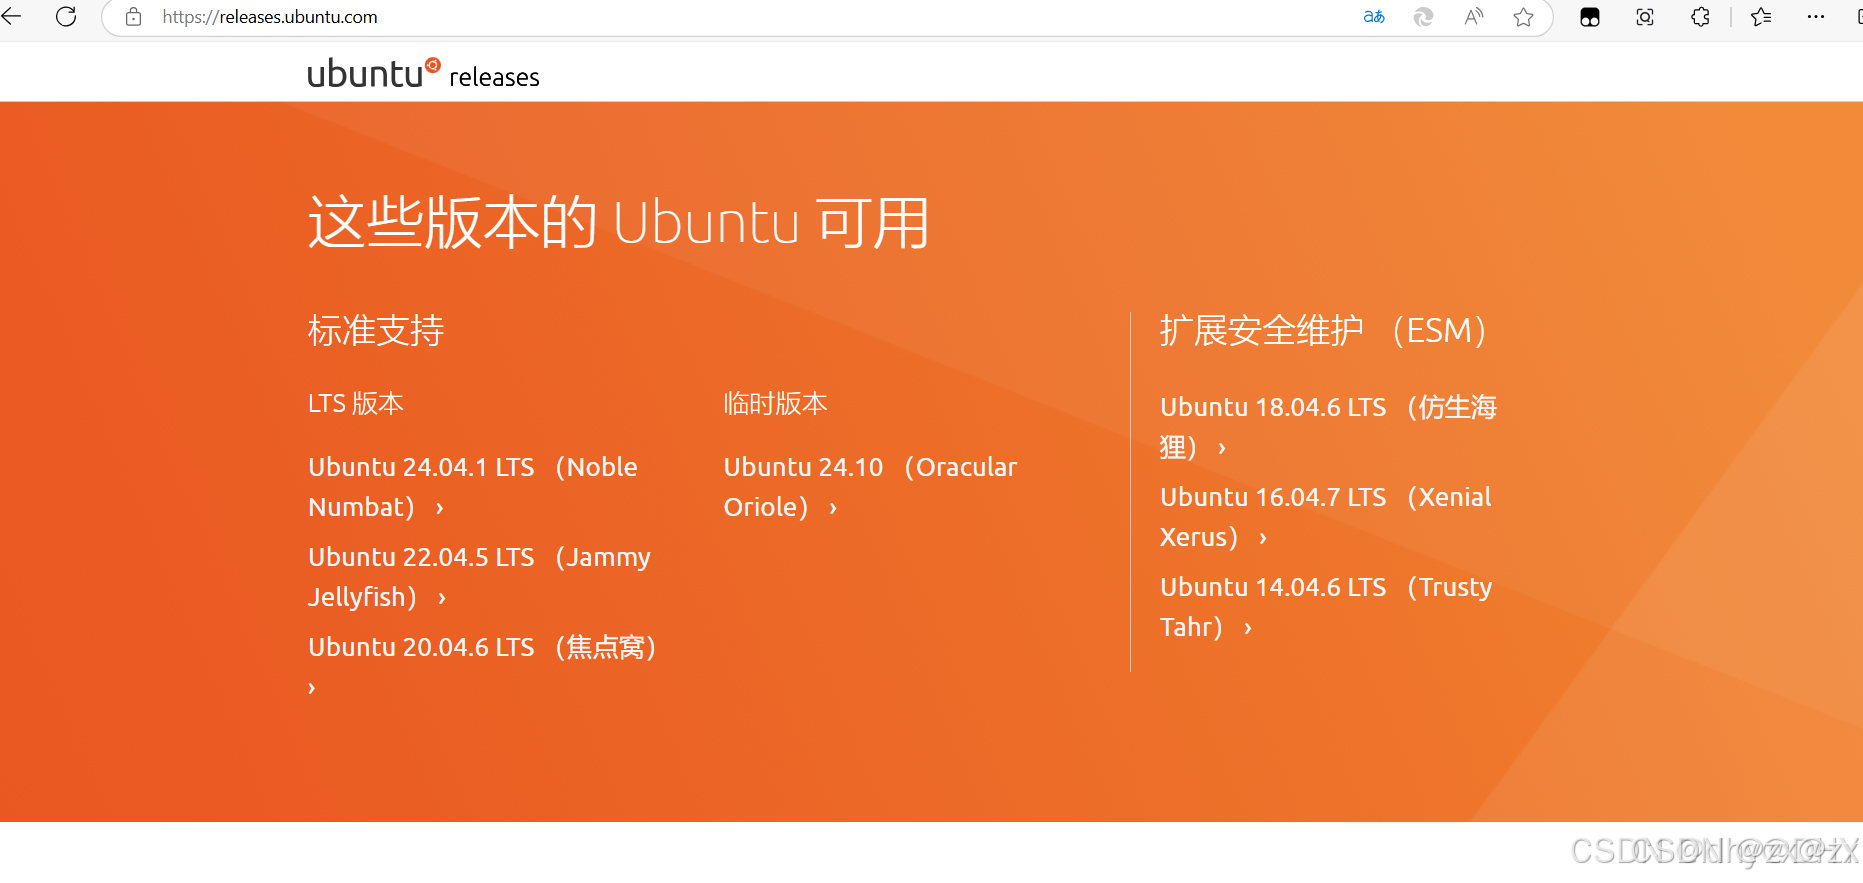Open browser extensions puzzle icon
1863x883 pixels.
point(1700,17)
